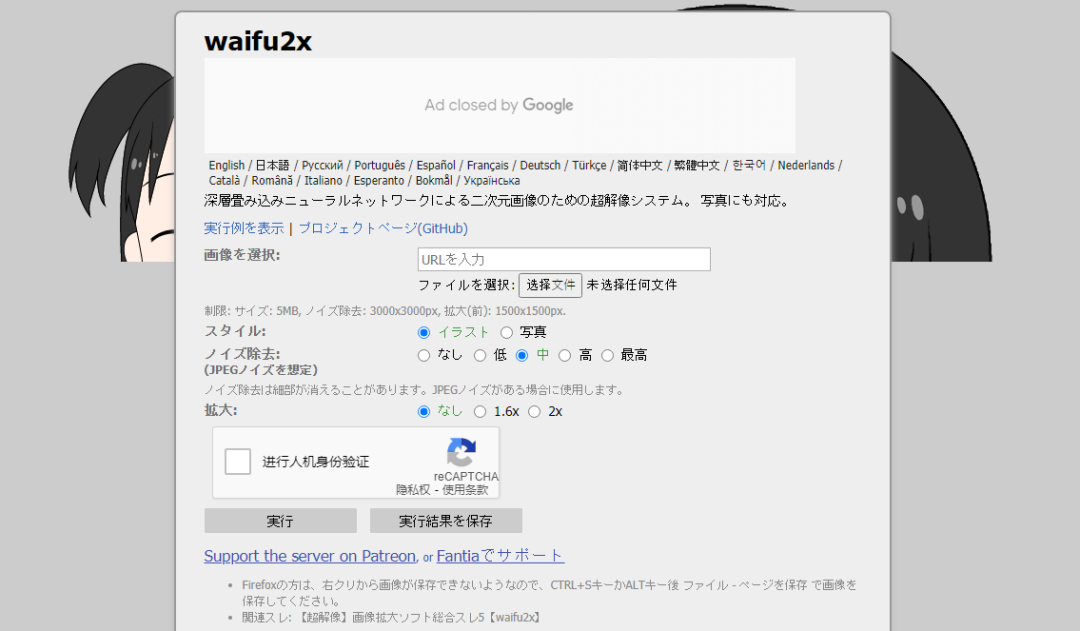This screenshot has height=631, width=1080.
Task: Set noise reduction to 低
Action: tap(480, 355)
